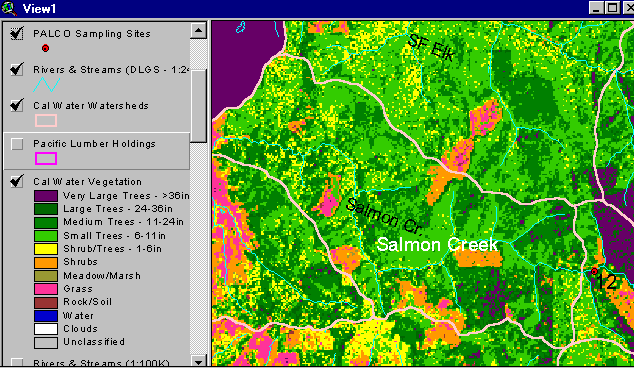The image size is (634, 368).
Task: Click the legend scrollbar thumb
Action: (x=199, y=106)
